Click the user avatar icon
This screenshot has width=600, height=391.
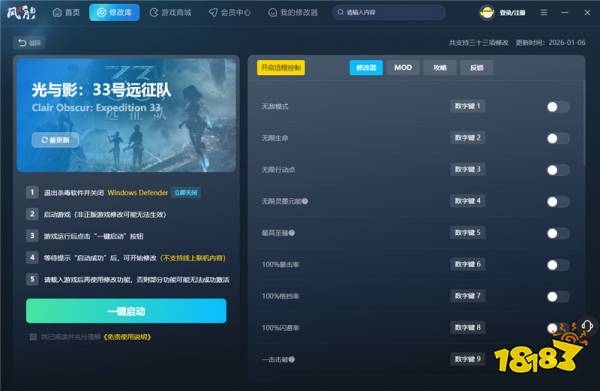coord(487,13)
